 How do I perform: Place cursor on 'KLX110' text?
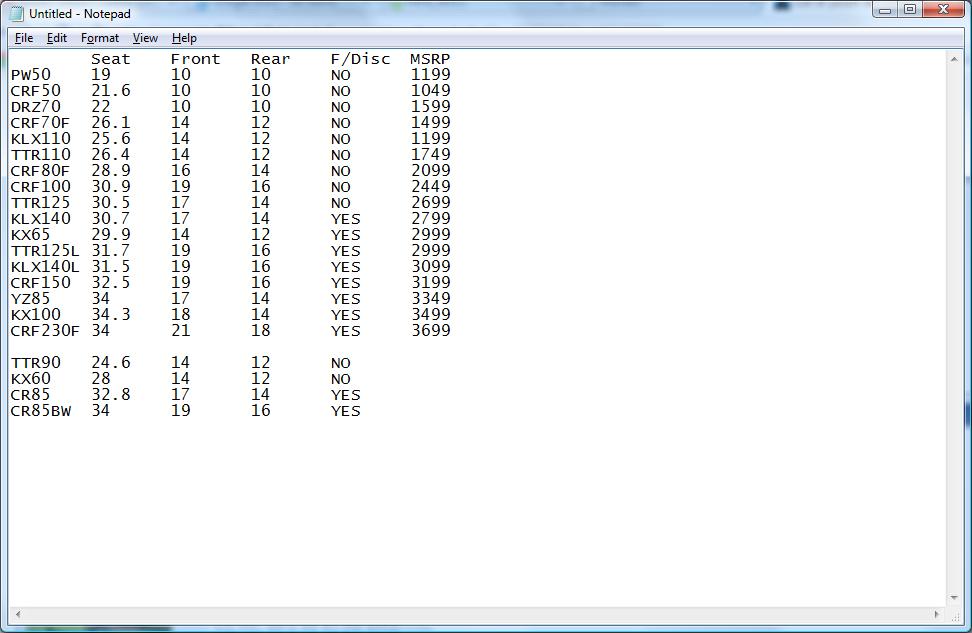[x=40, y=139]
